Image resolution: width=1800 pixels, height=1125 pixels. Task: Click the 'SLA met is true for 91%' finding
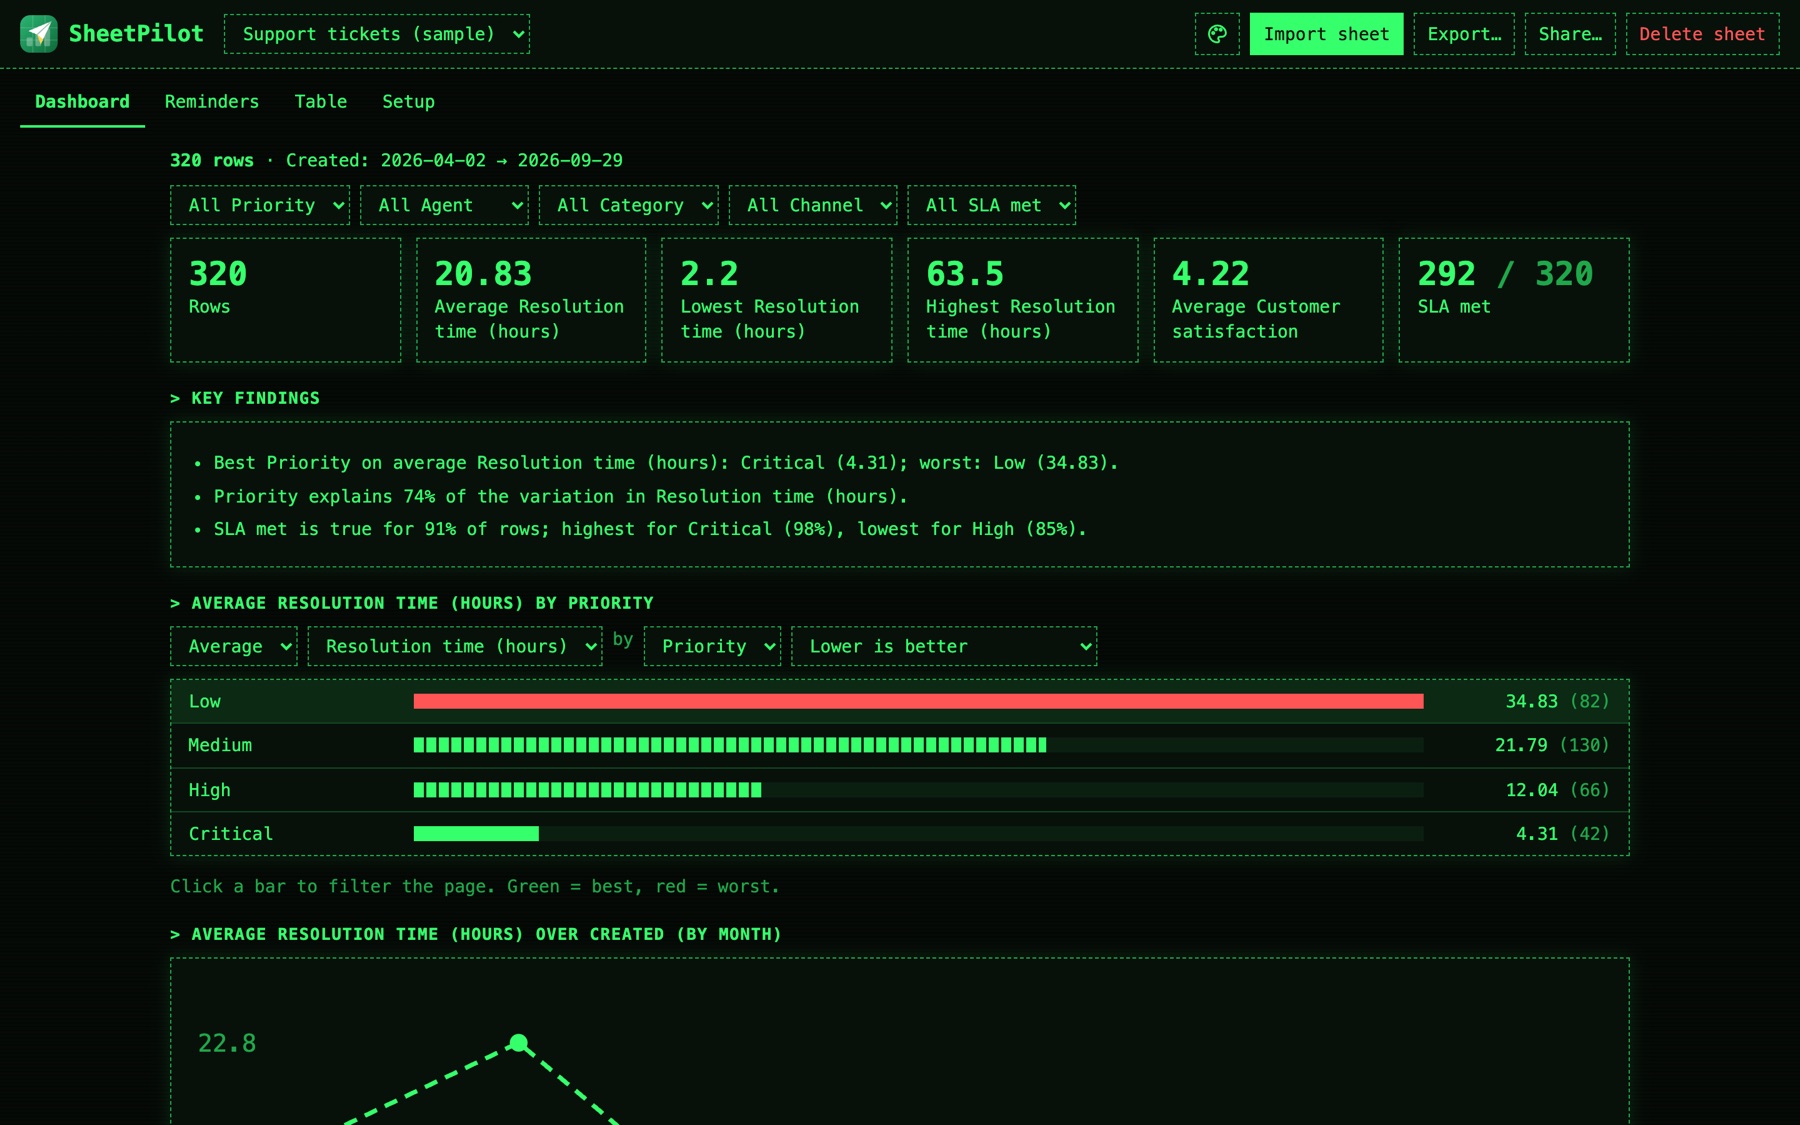(x=650, y=529)
